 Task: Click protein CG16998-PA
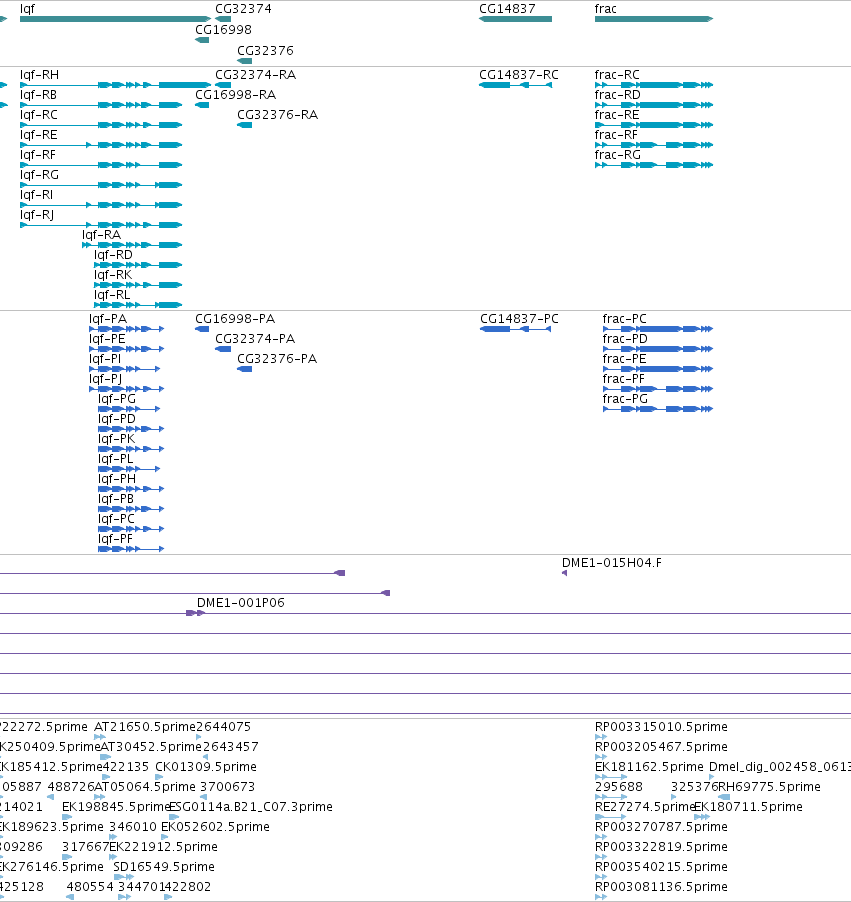[x=202, y=329]
